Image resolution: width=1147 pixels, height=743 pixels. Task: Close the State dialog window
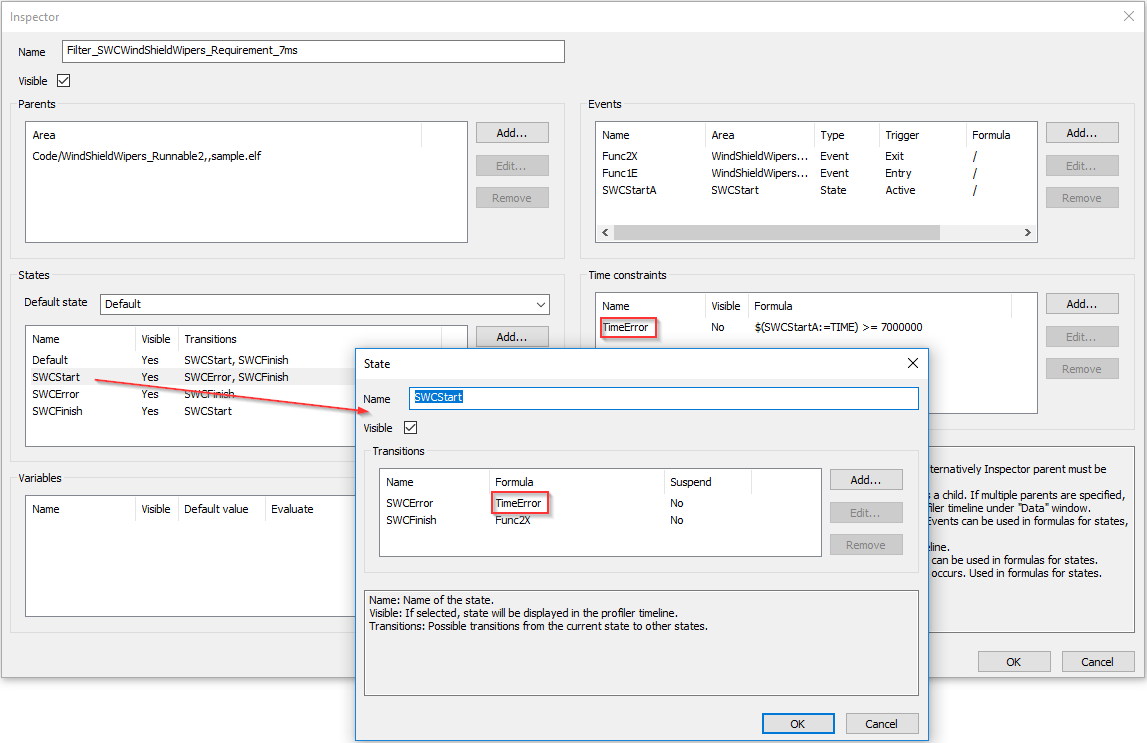912,364
